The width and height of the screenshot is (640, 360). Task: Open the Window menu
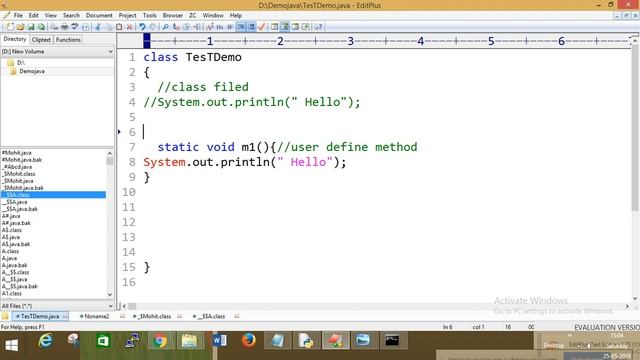tap(213, 16)
